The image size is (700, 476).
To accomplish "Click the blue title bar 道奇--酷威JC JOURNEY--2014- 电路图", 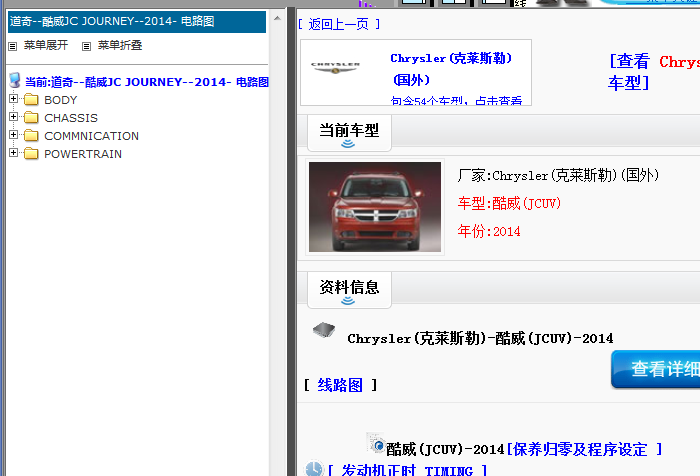I will coord(137,22).
